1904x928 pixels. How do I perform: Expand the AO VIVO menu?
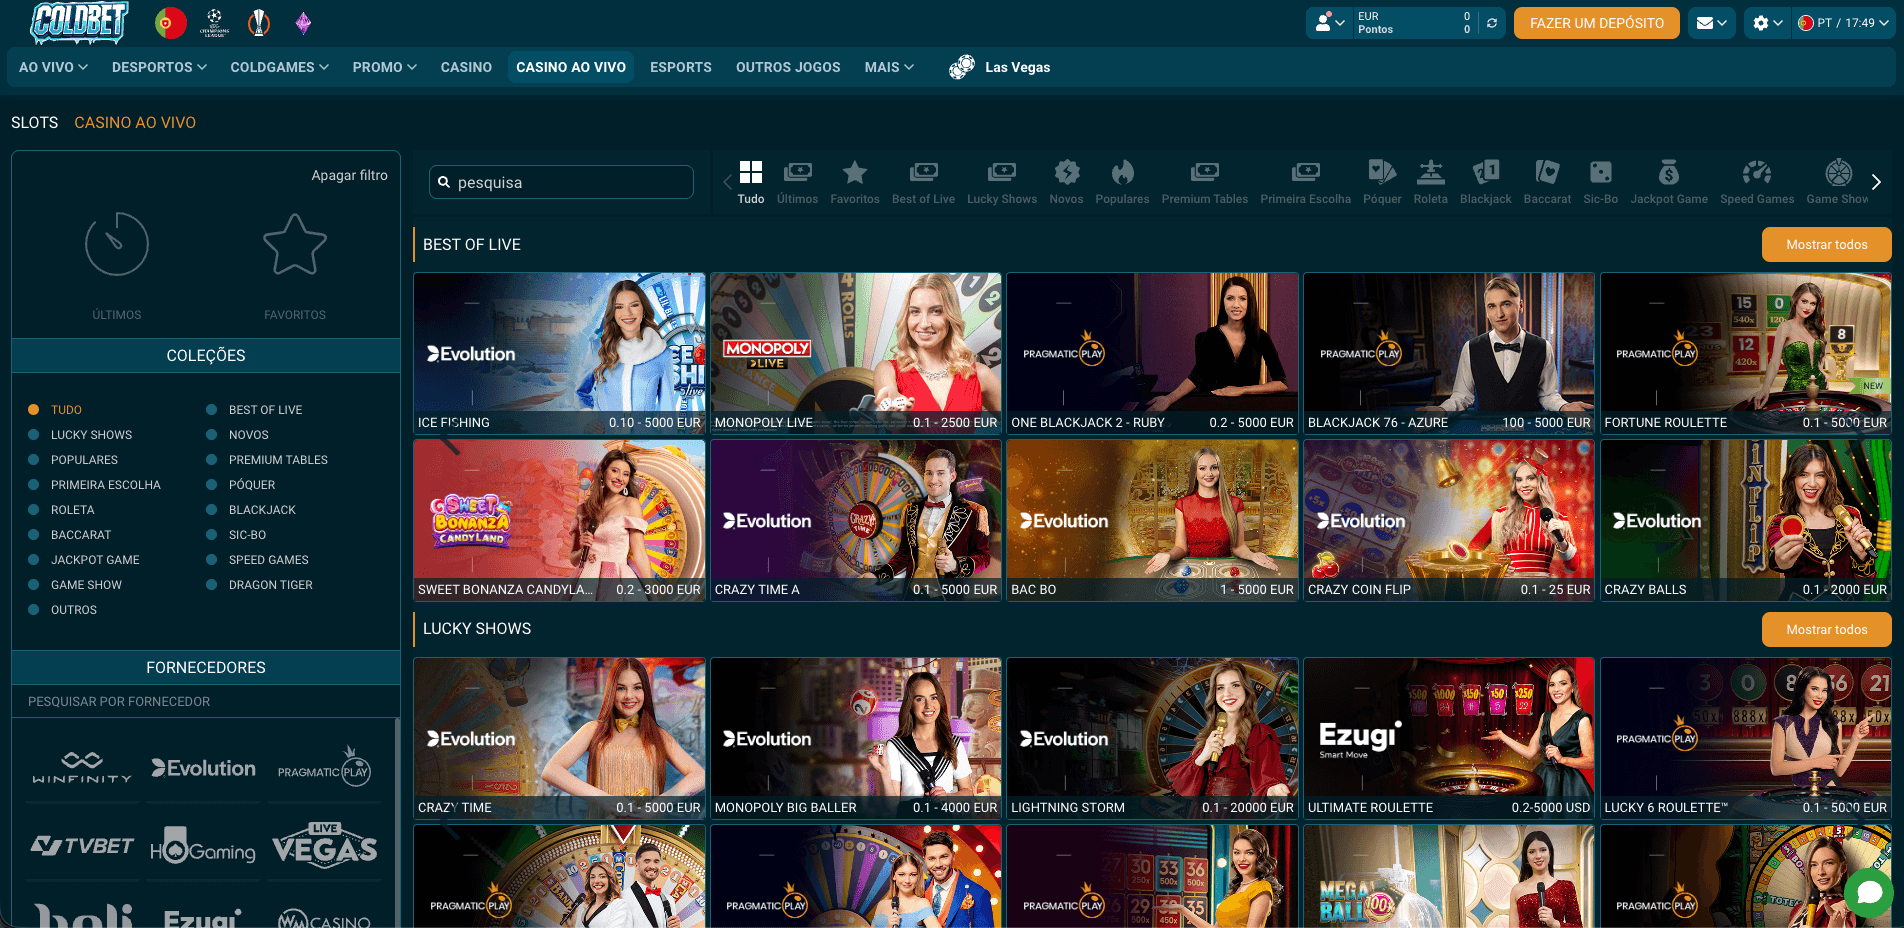tap(54, 67)
